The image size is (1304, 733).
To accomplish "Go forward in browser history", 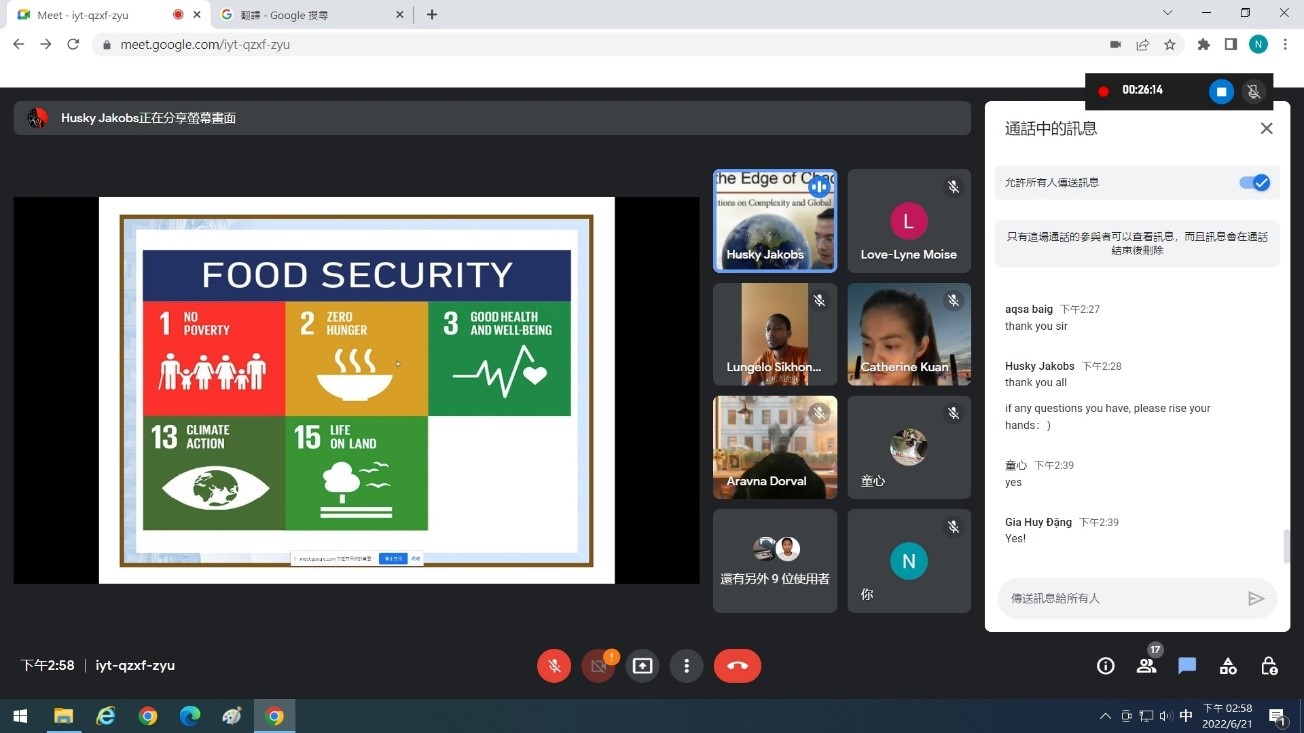I will [46, 44].
